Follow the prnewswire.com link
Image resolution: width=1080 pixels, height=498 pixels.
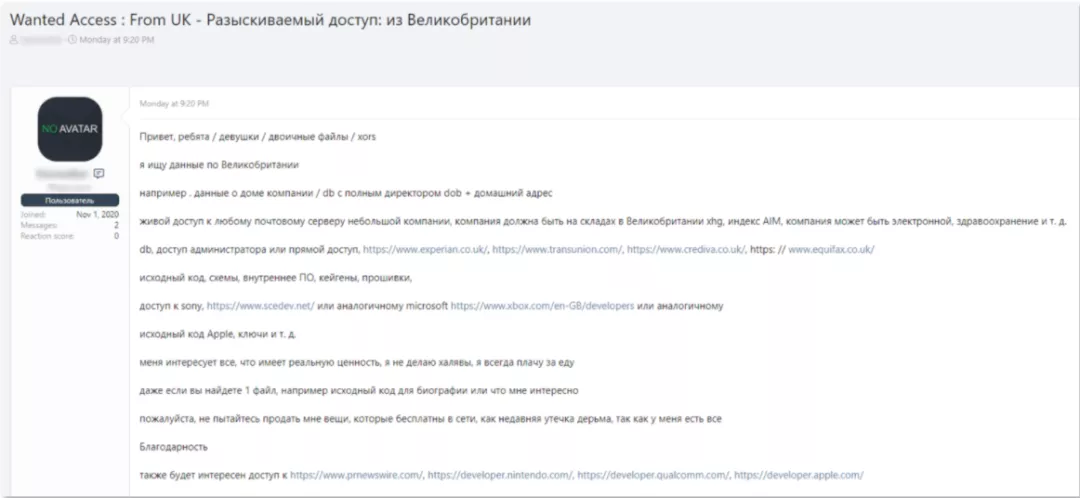(356, 474)
